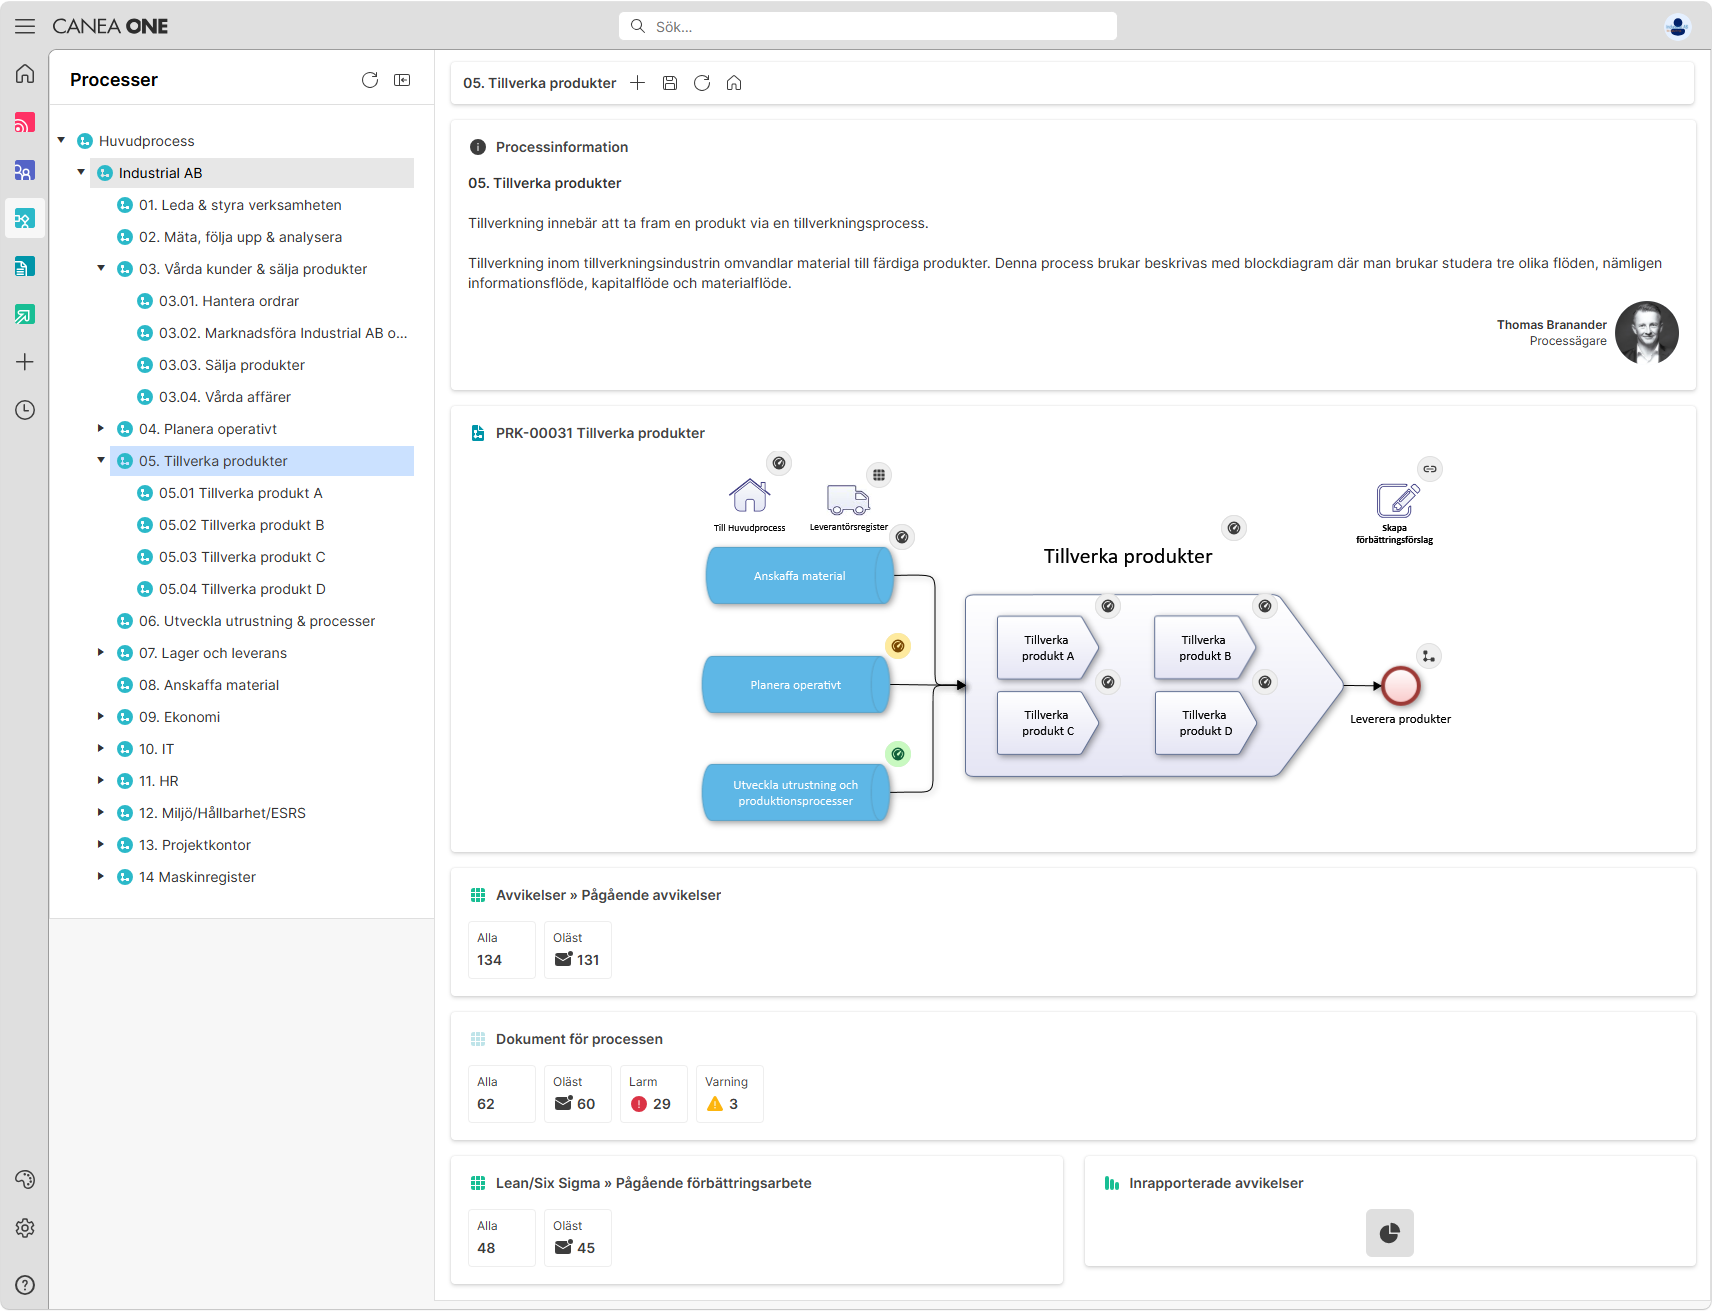Add a new item with the plus icon beside 05. Tillverka produkter

tap(637, 83)
